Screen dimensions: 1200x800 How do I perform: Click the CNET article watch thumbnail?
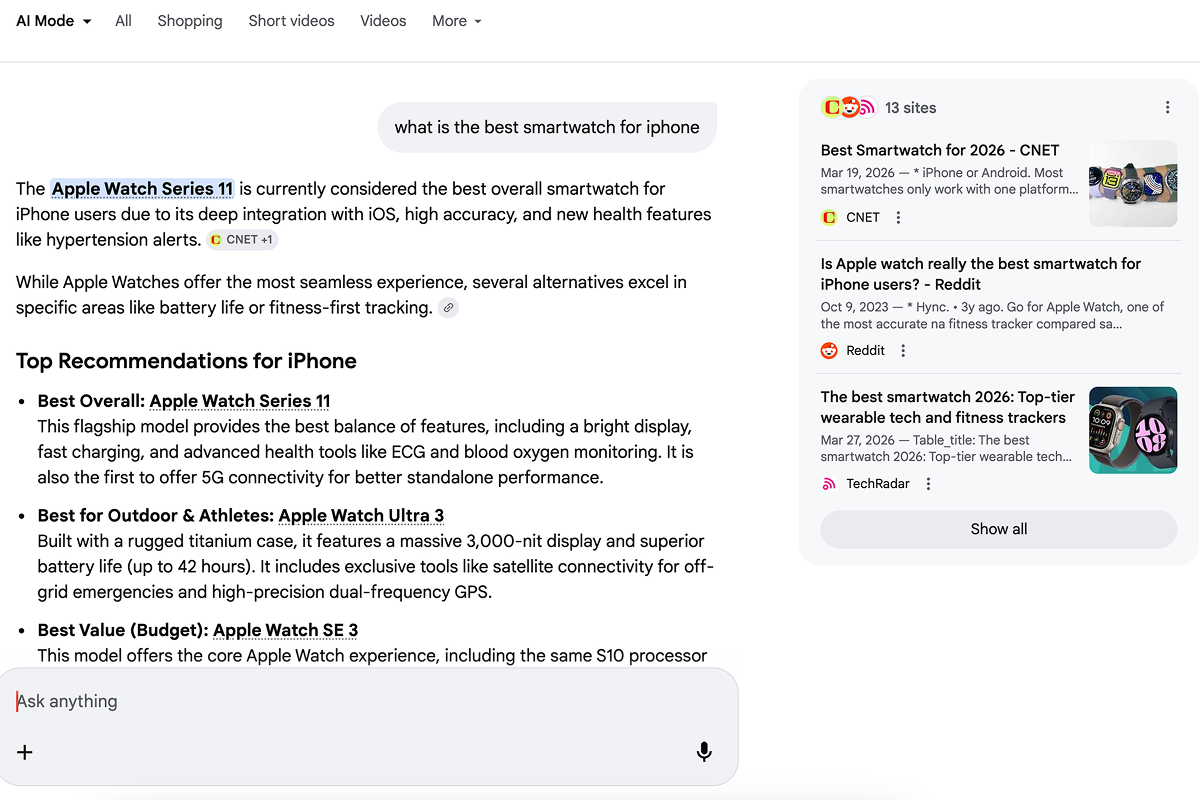pyautogui.click(x=1133, y=183)
